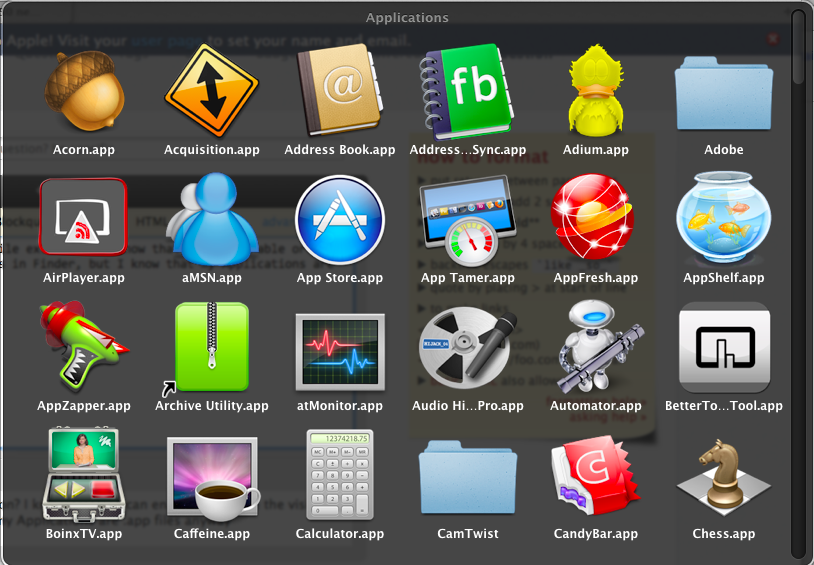Viewport: 814px width, 565px height.
Task: Click the CandyBar.app label
Action: (x=596, y=534)
